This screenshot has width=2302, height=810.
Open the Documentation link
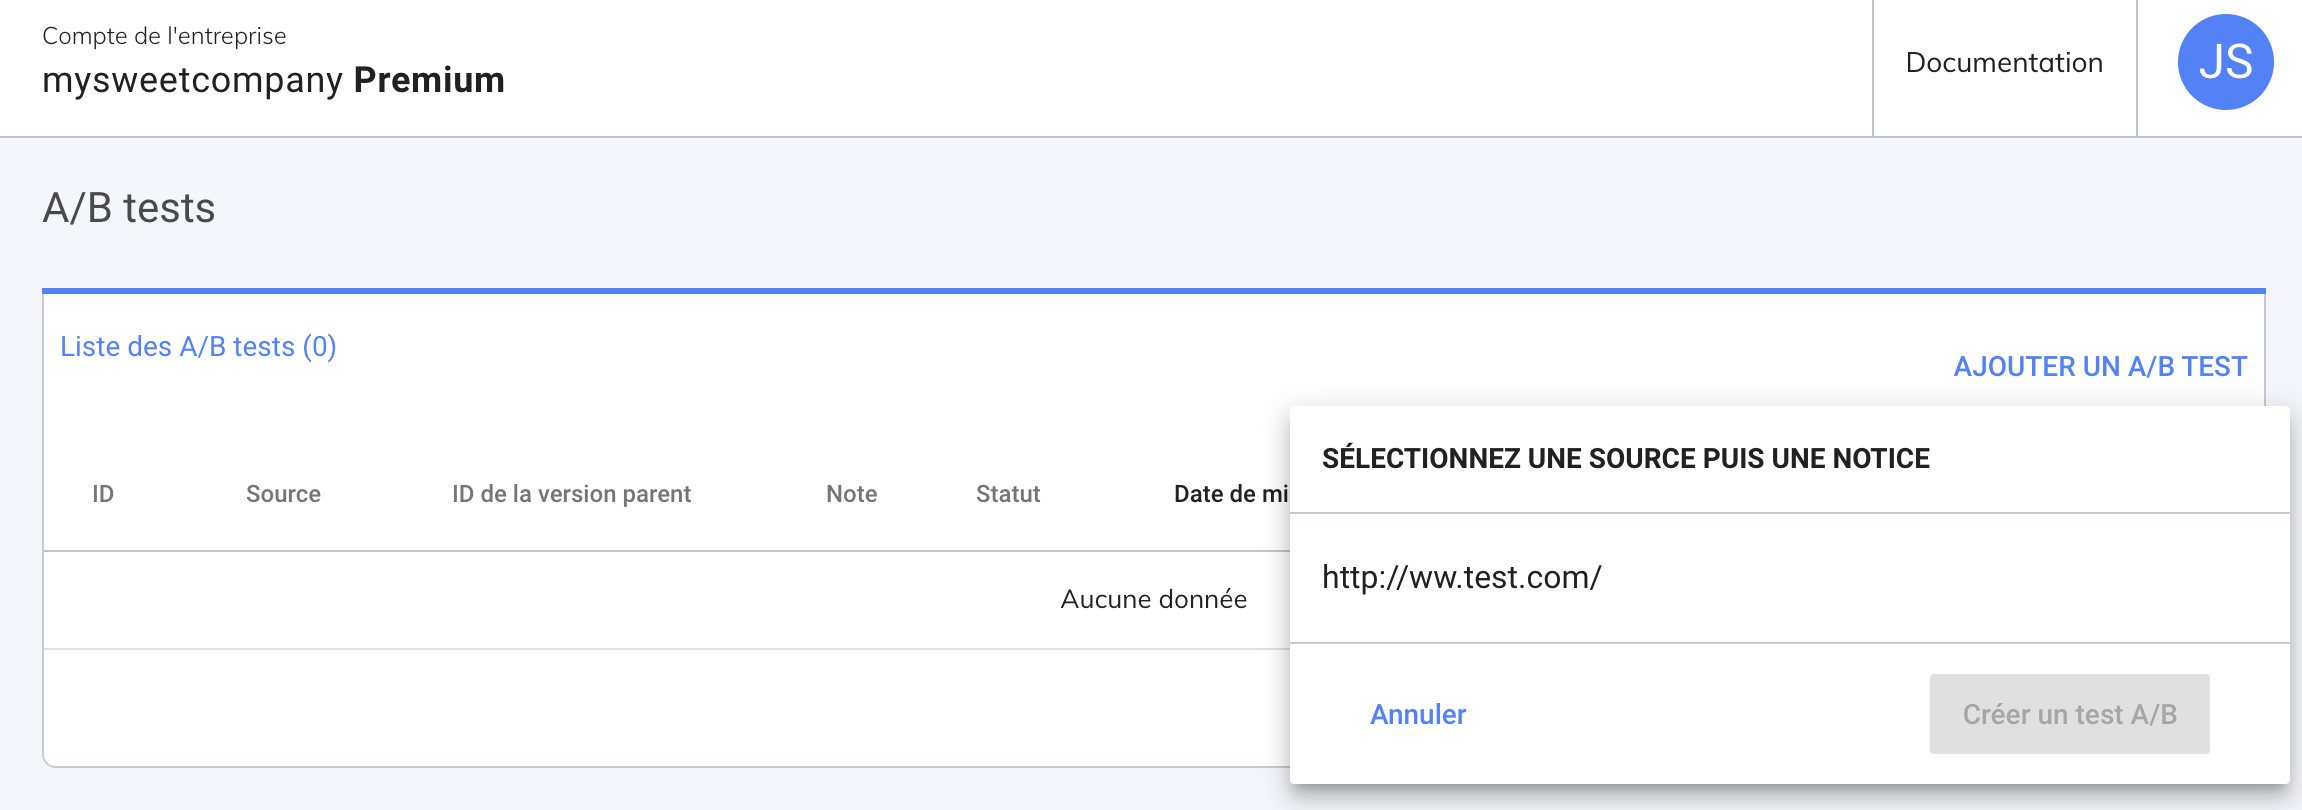(2004, 63)
